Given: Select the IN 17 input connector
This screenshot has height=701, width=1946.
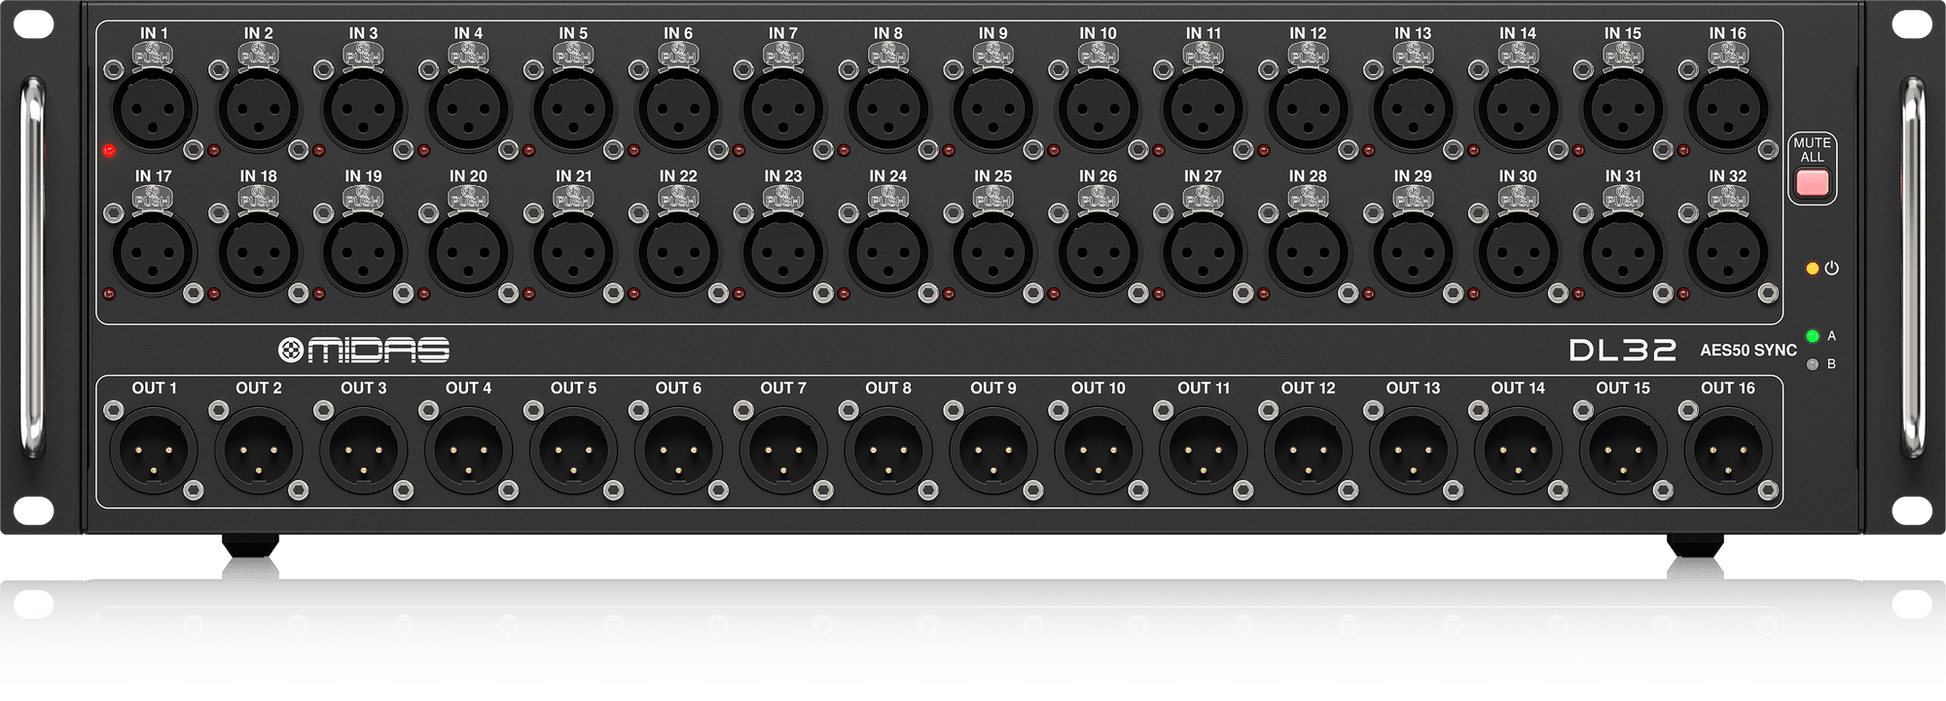Looking at the screenshot, I should tap(154, 252).
